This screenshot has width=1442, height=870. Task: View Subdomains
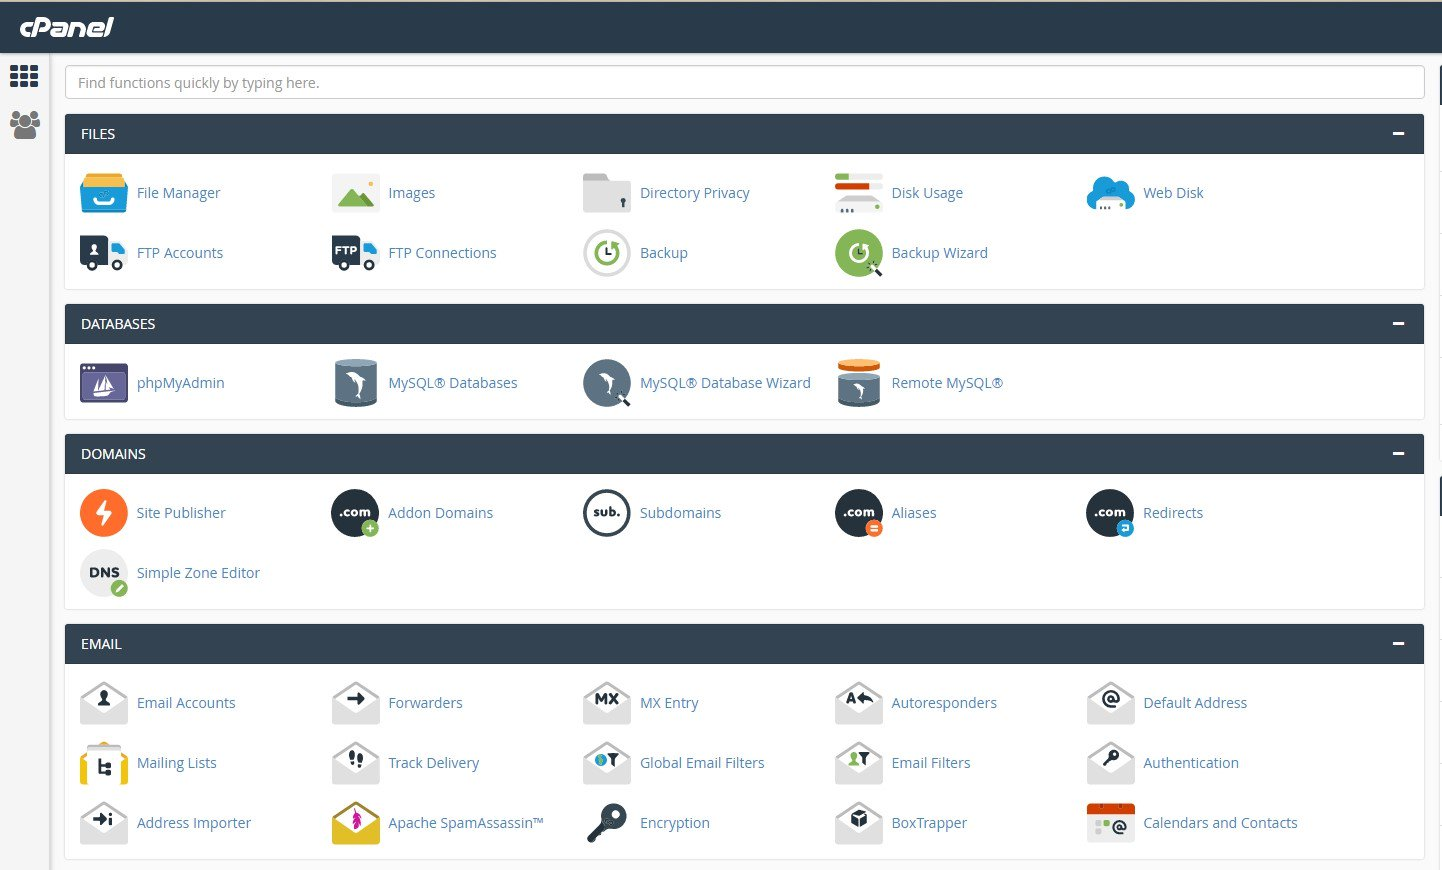680,512
